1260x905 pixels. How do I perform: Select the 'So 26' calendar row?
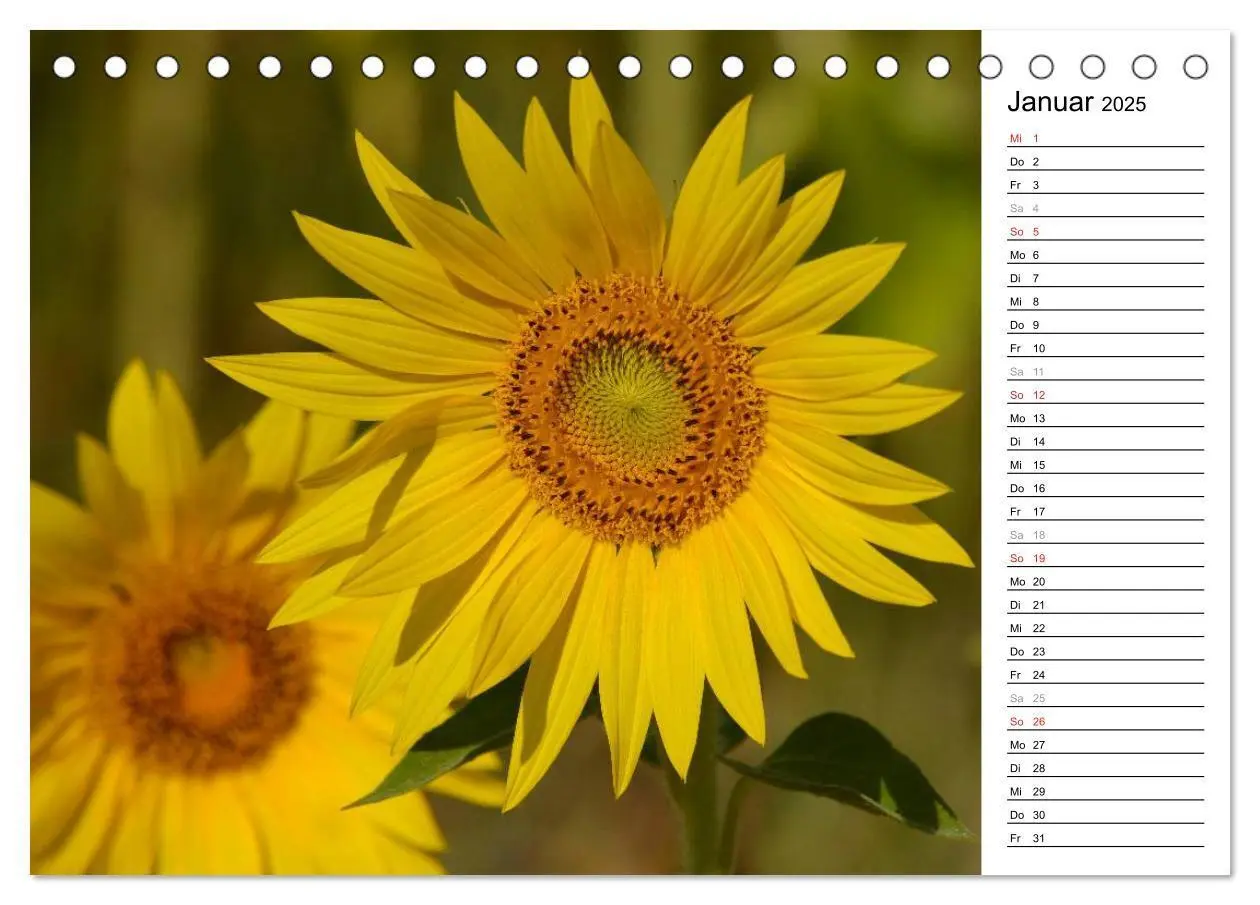[x=1105, y=721]
